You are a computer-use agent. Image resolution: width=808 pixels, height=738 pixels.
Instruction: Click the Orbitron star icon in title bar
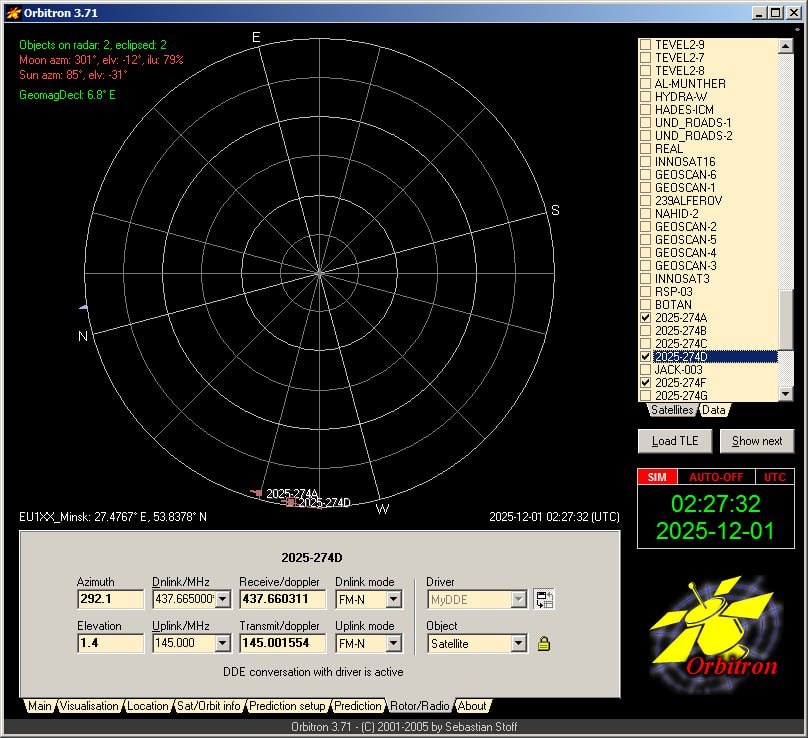point(13,12)
